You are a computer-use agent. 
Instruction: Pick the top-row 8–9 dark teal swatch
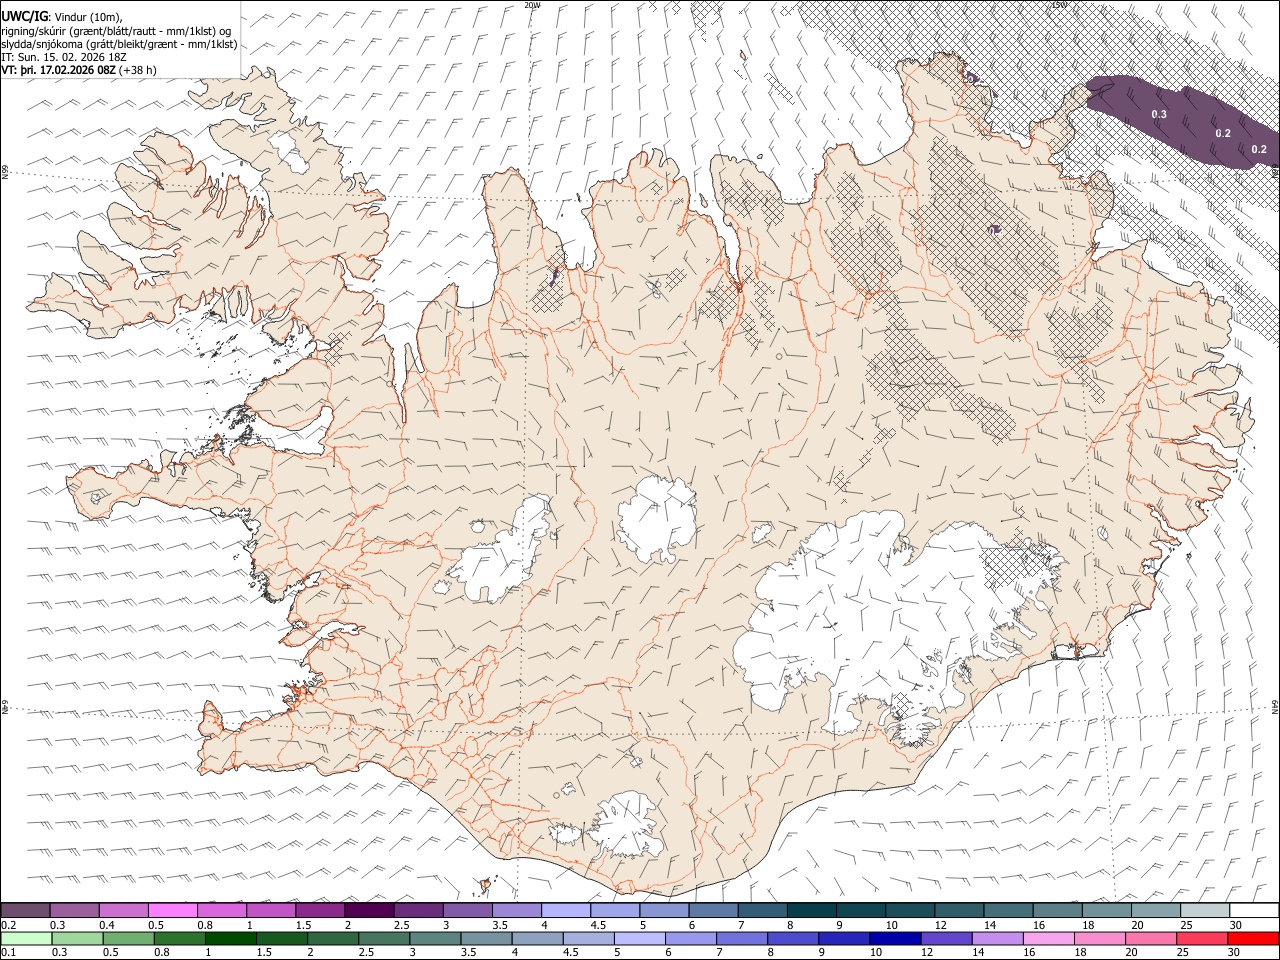pos(811,910)
